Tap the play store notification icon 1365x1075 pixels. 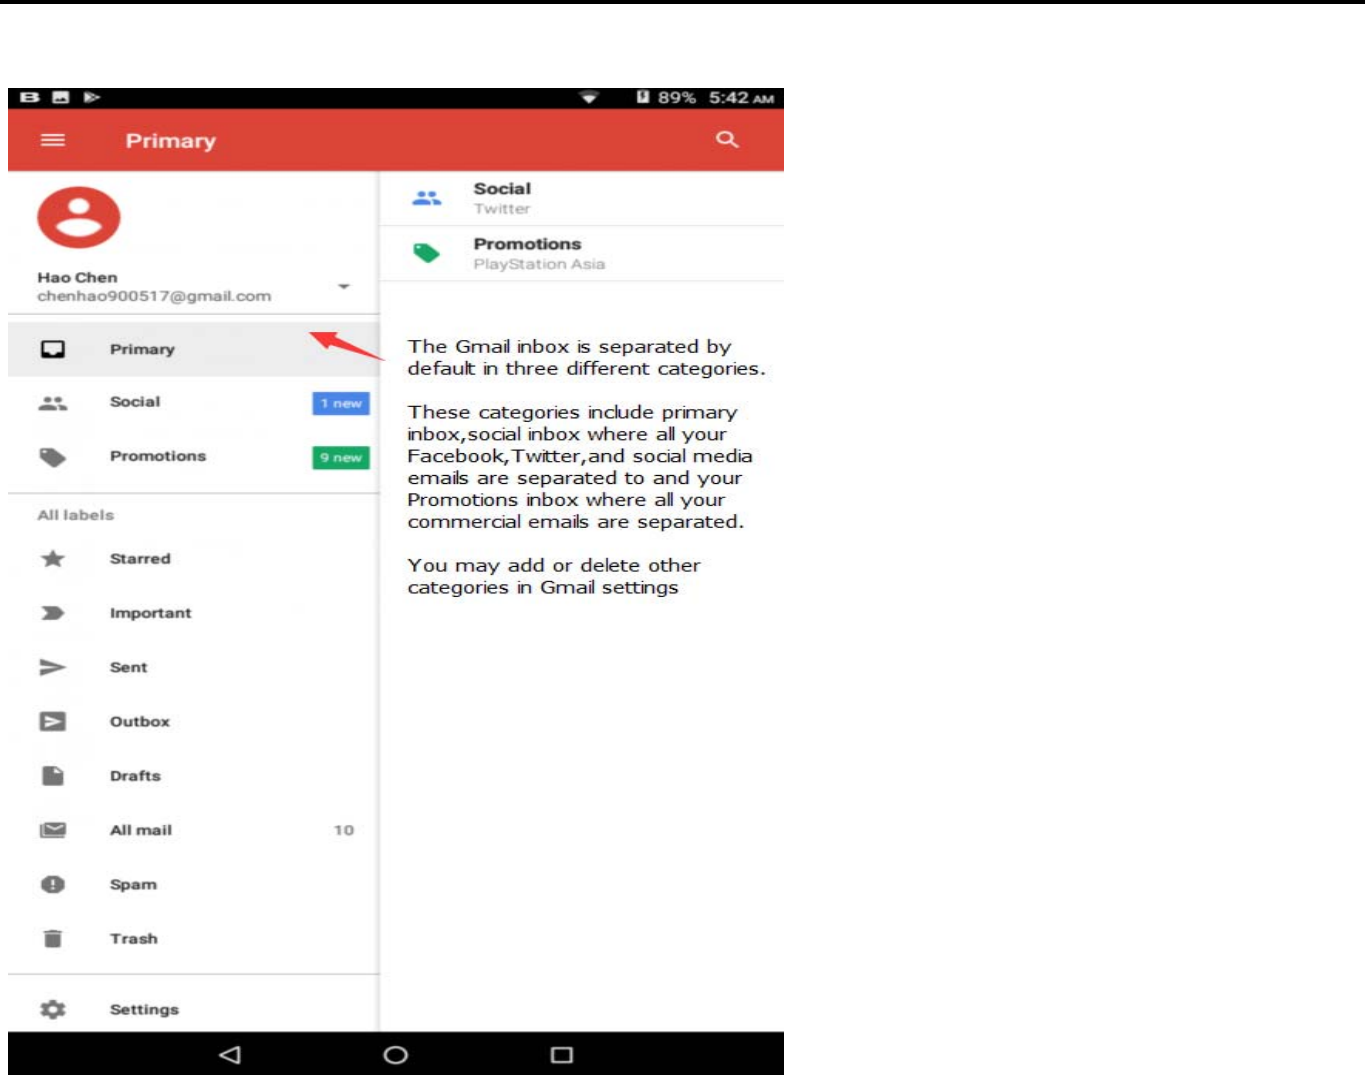[x=92, y=97]
